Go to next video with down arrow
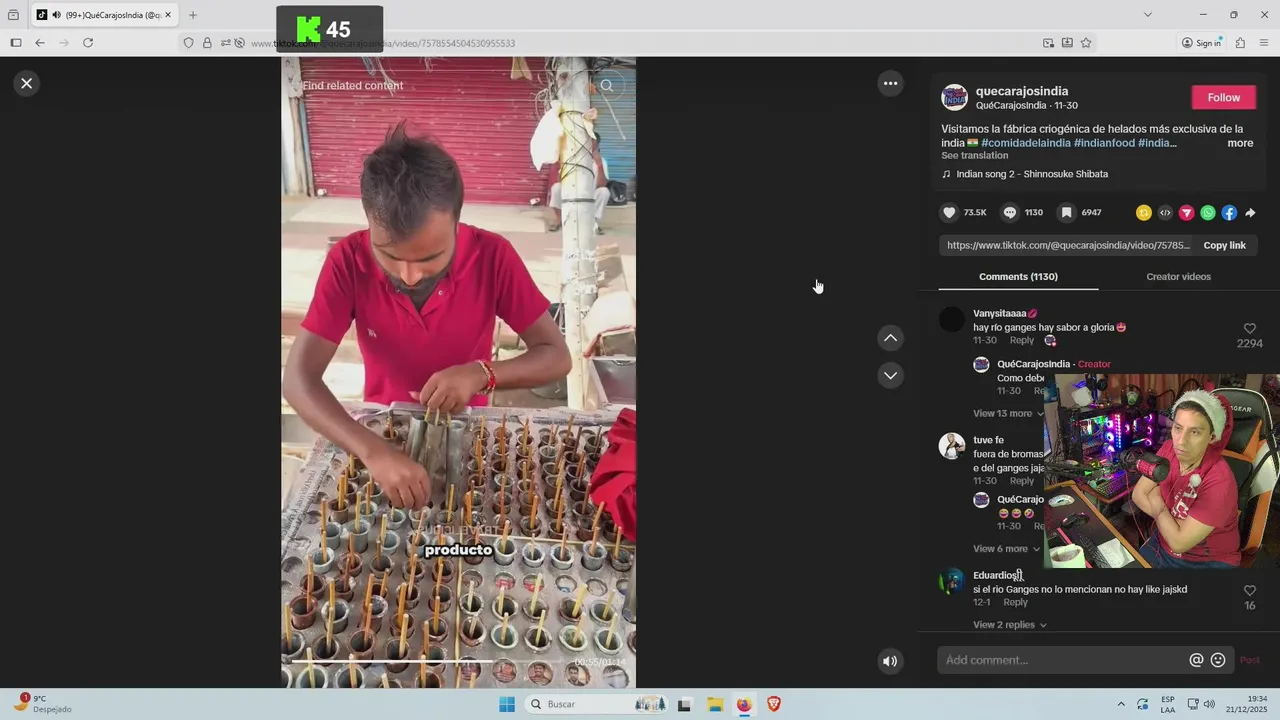 click(x=890, y=375)
